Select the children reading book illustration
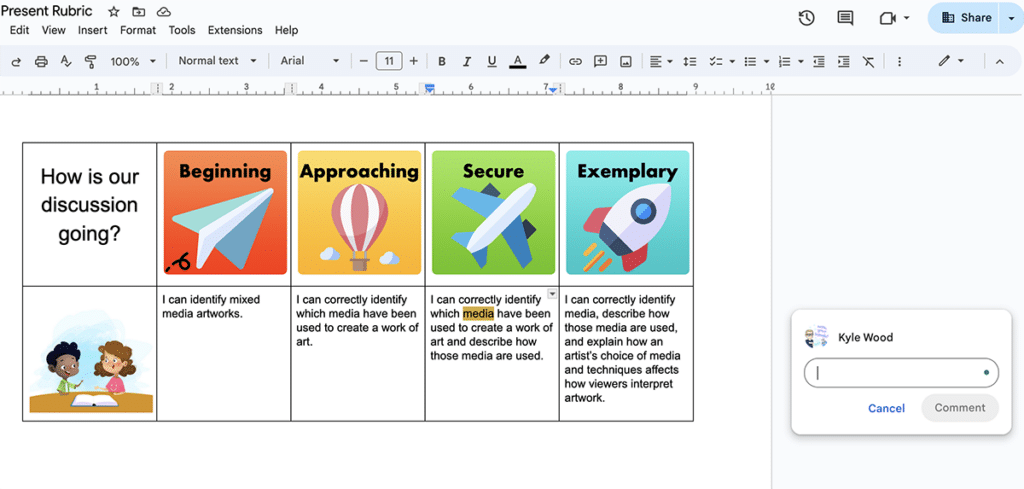The width and height of the screenshot is (1024, 489). (90, 363)
